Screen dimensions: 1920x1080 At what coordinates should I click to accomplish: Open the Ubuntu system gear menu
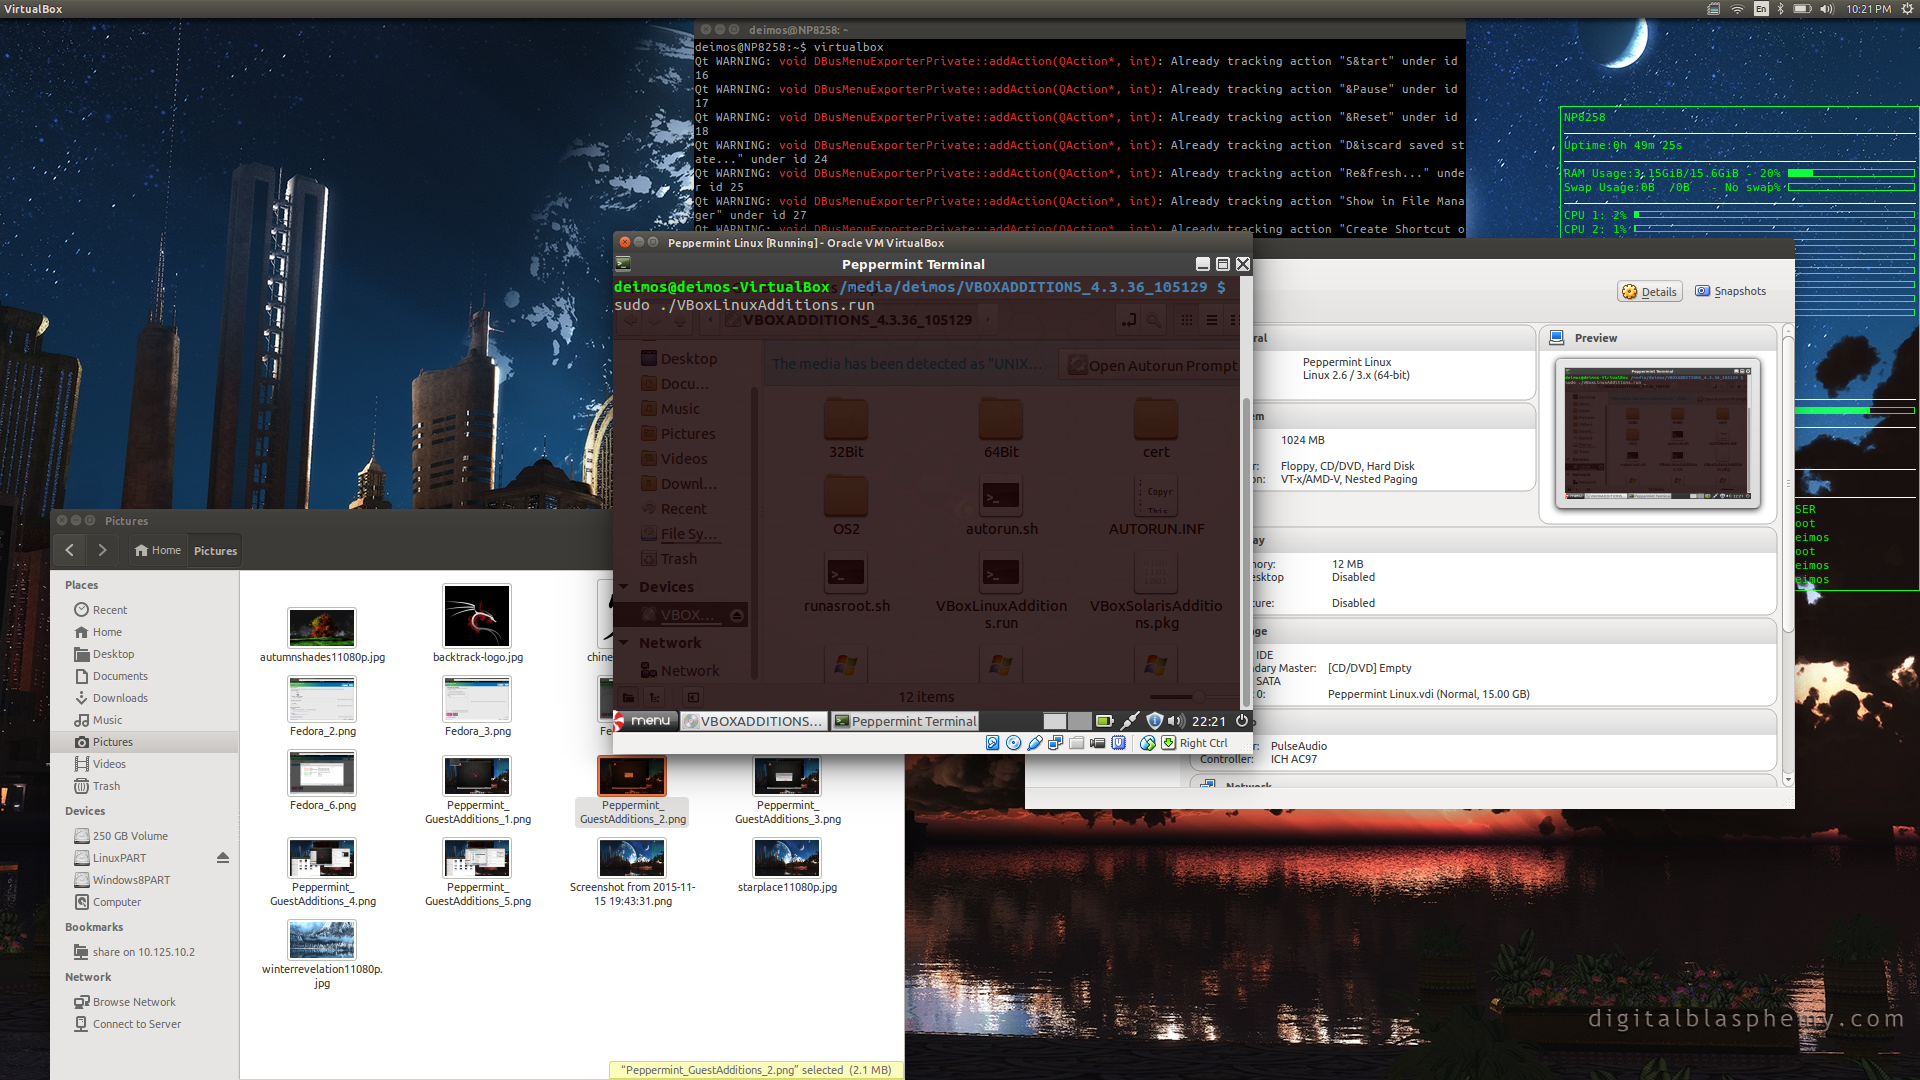click(x=1906, y=9)
